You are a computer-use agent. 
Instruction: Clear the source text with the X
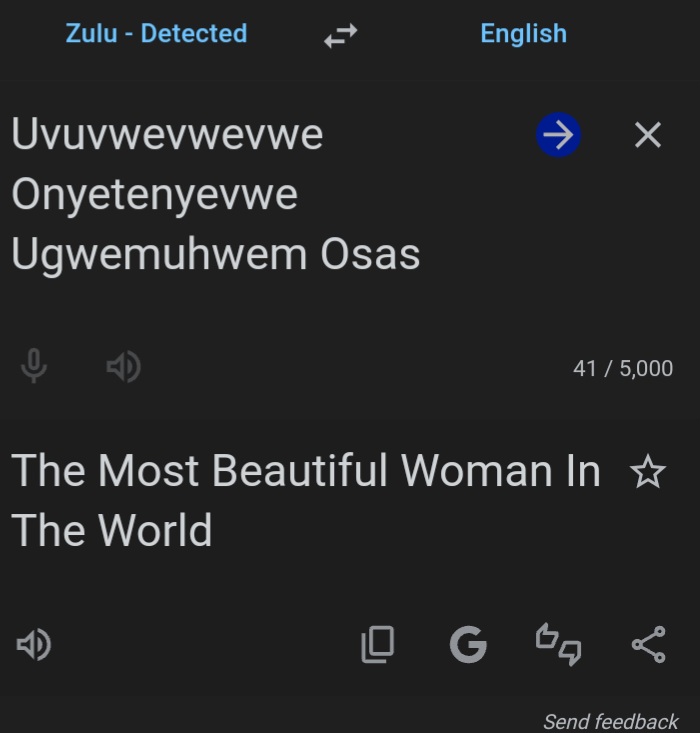[x=648, y=135]
